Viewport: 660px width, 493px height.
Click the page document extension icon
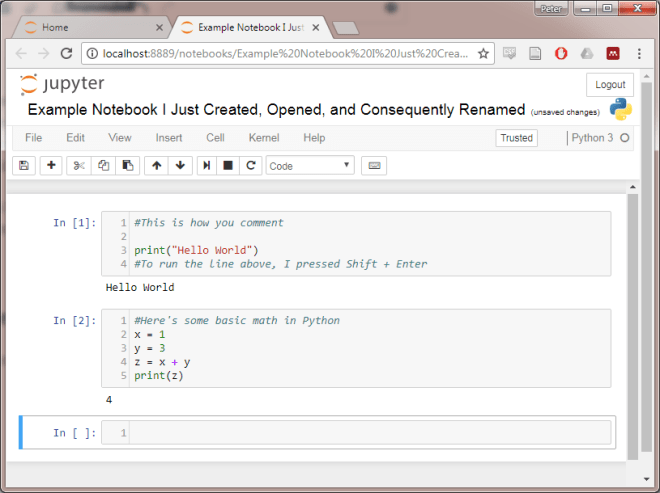[x=535, y=53]
